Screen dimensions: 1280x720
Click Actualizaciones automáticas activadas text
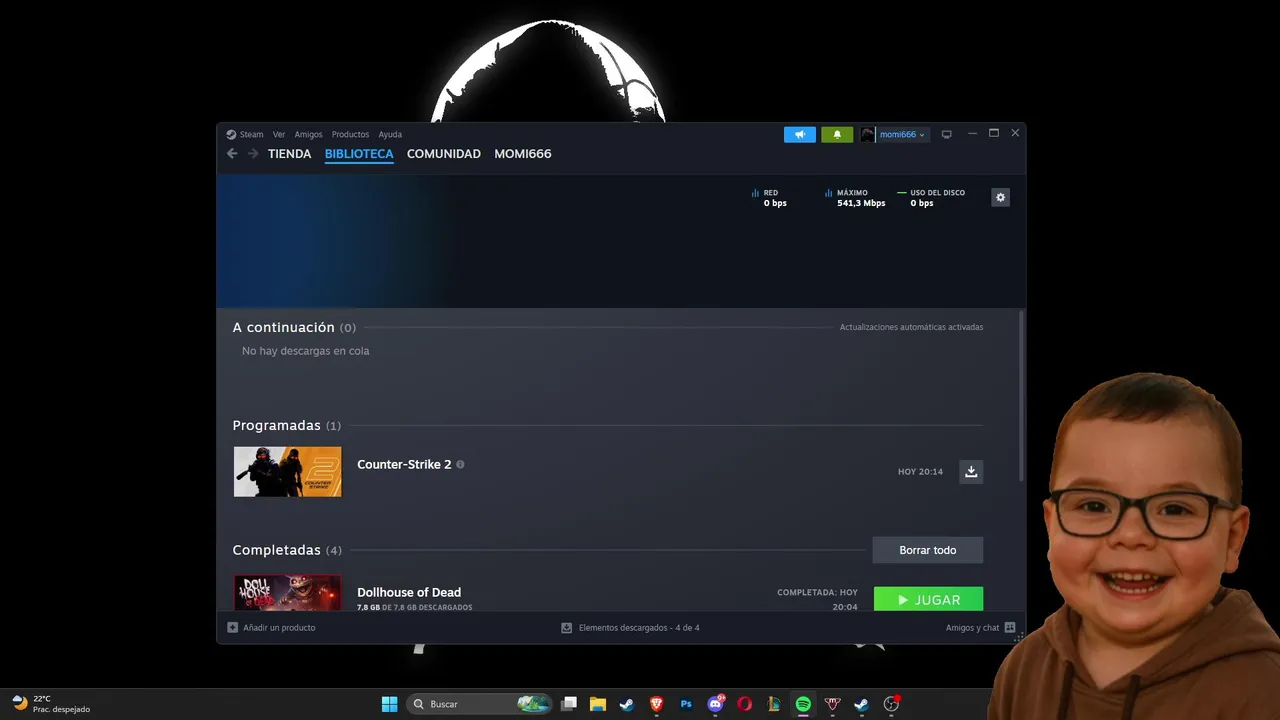coord(911,327)
